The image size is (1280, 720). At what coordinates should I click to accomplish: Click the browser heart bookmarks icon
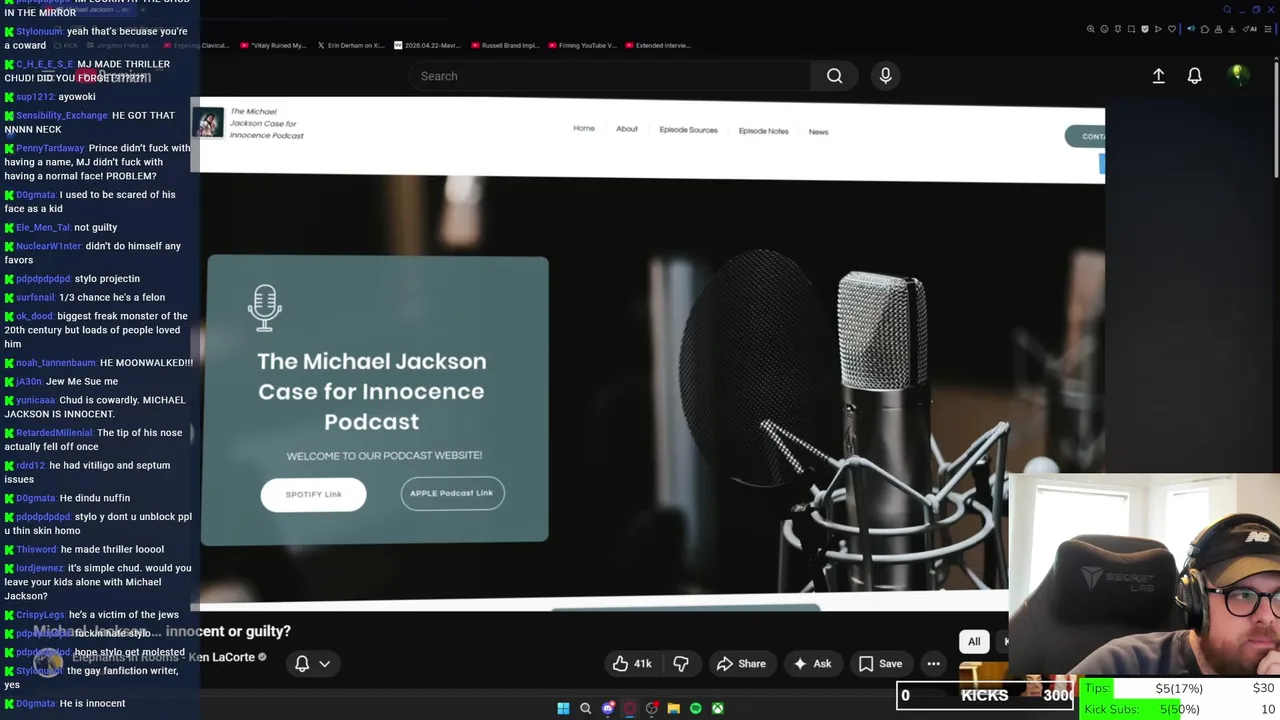coord(1172,29)
